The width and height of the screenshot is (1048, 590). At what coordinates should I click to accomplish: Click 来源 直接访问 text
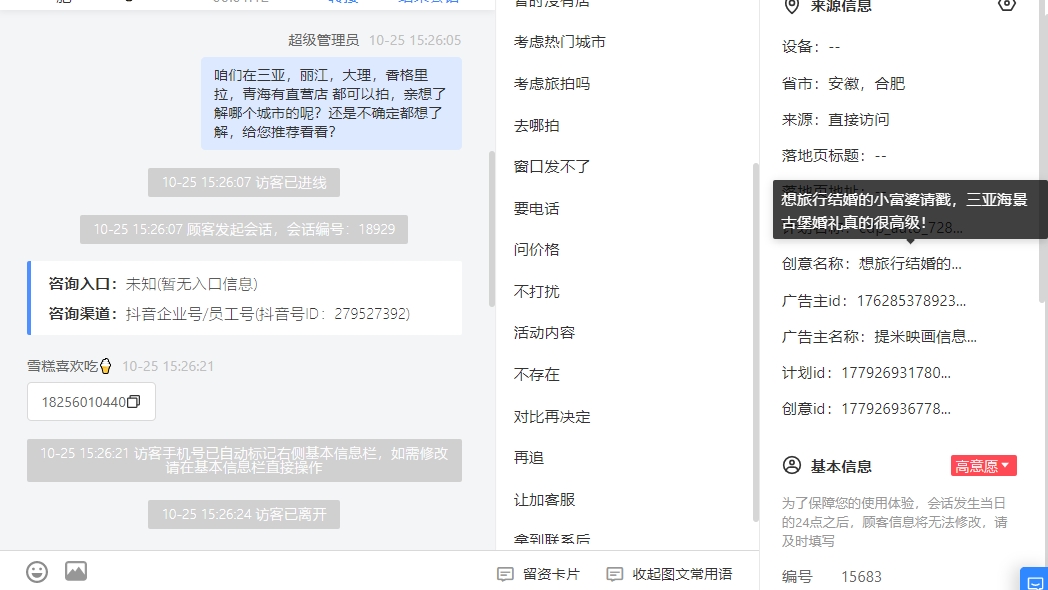coord(858,120)
